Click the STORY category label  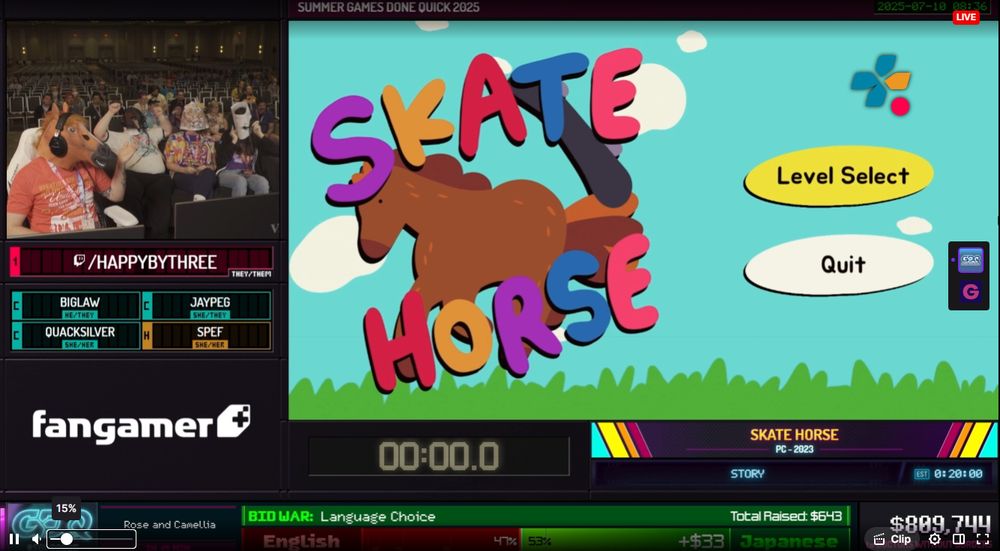coord(747,474)
